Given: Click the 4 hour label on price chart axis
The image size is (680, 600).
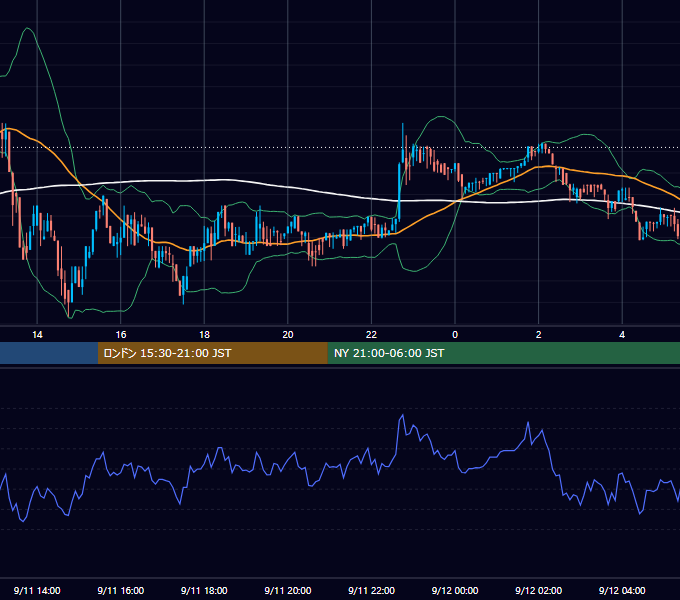Looking at the screenshot, I should [622, 335].
